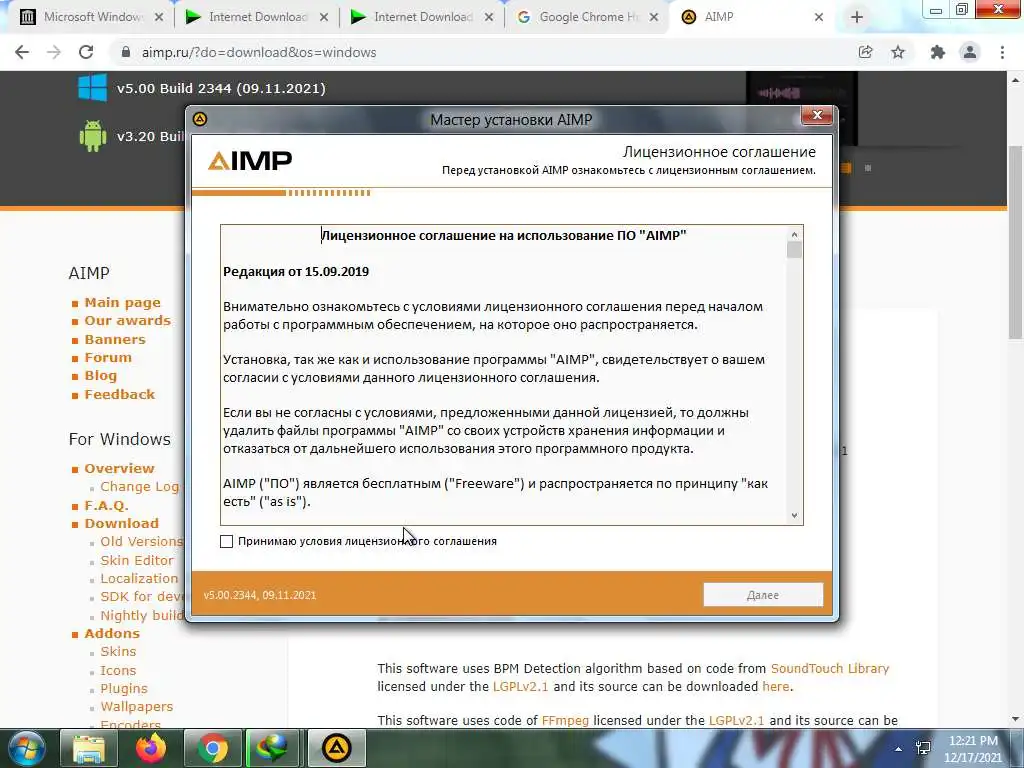This screenshot has height=768, width=1024.
Task: Go forward in Chrome history
Action: (54, 52)
